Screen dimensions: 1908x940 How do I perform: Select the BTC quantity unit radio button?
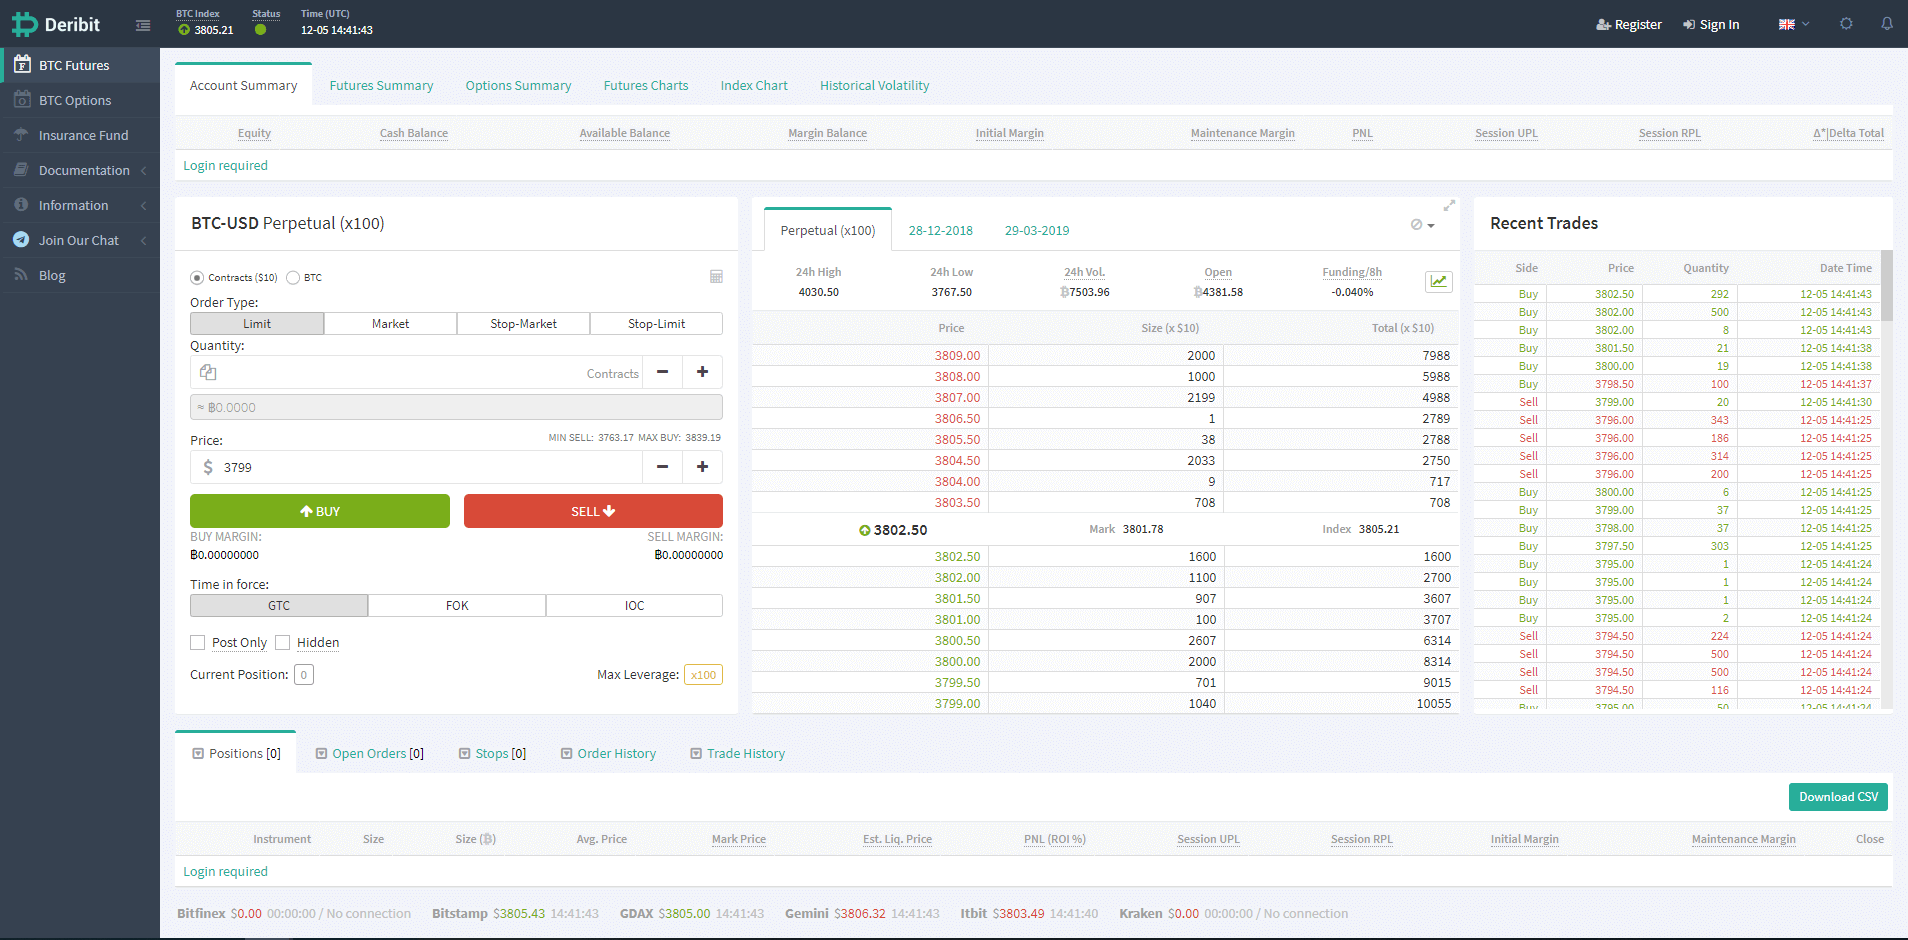[x=293, y=278]
